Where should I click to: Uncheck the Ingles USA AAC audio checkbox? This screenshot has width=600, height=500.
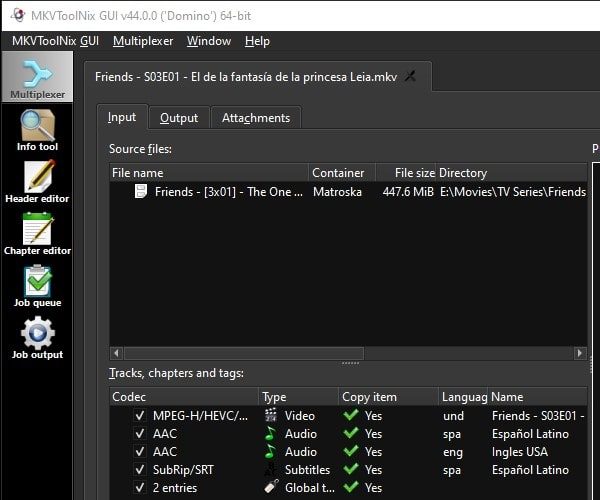click(140, 451)
